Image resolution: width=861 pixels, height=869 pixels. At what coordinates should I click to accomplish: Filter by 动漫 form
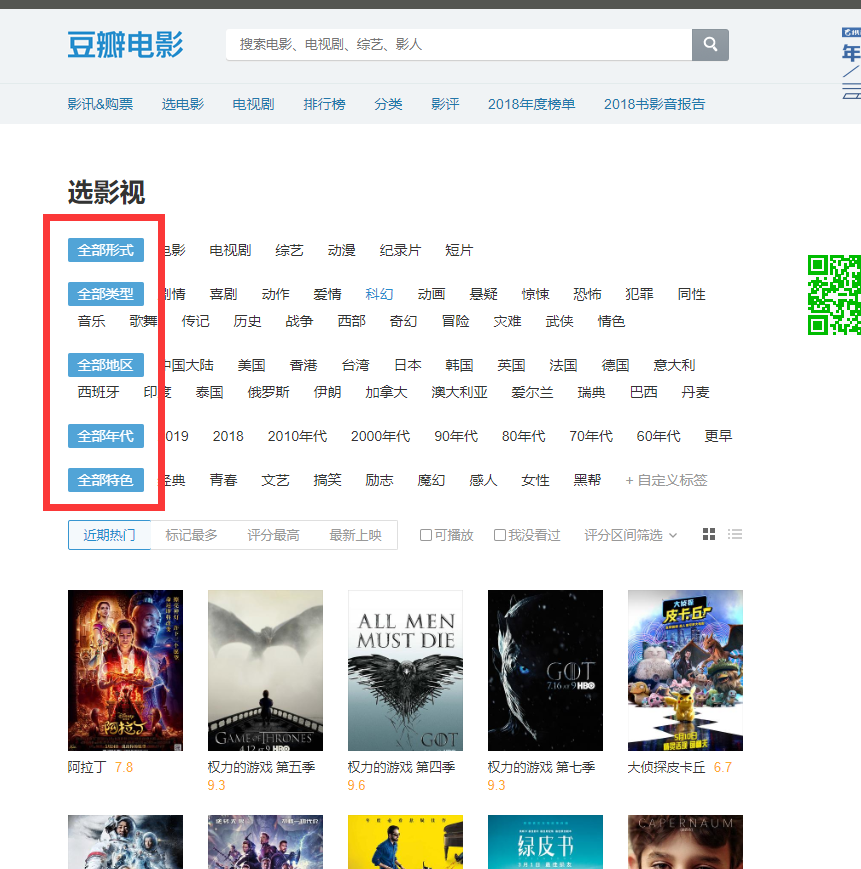[x=341, y=250]
